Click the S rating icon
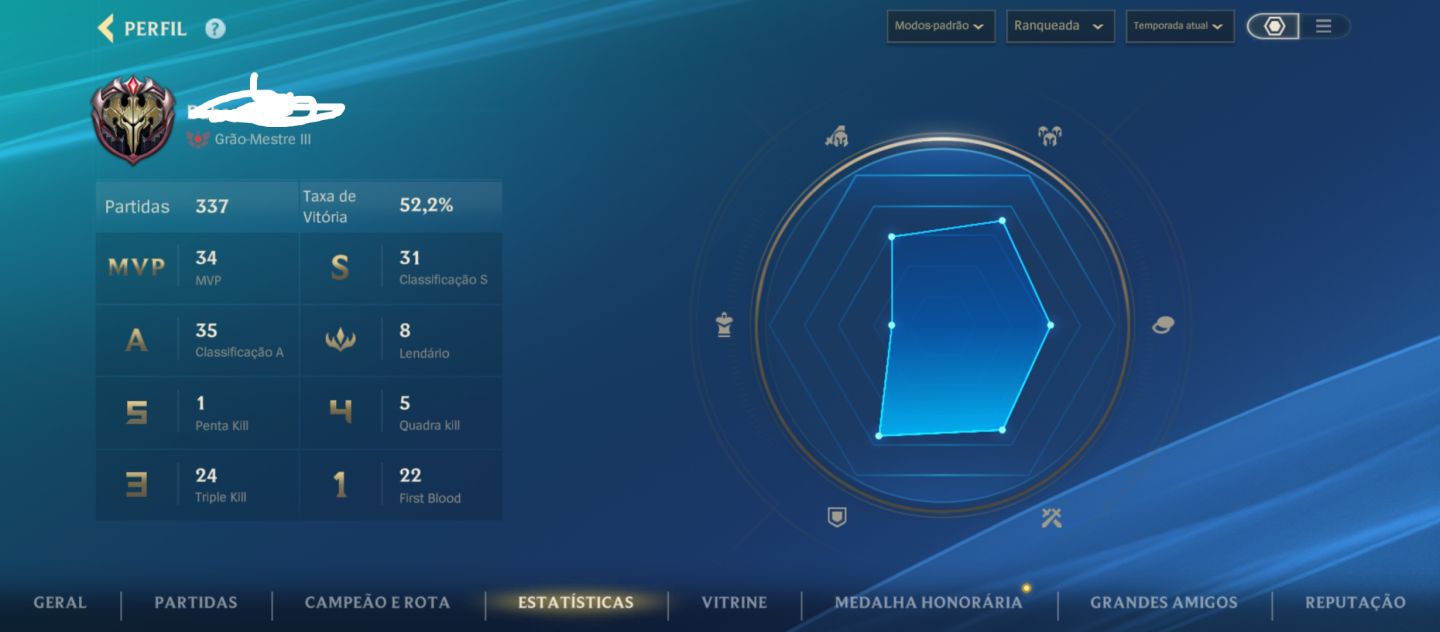The image size is (1440, 632). (x=340, y=268)
